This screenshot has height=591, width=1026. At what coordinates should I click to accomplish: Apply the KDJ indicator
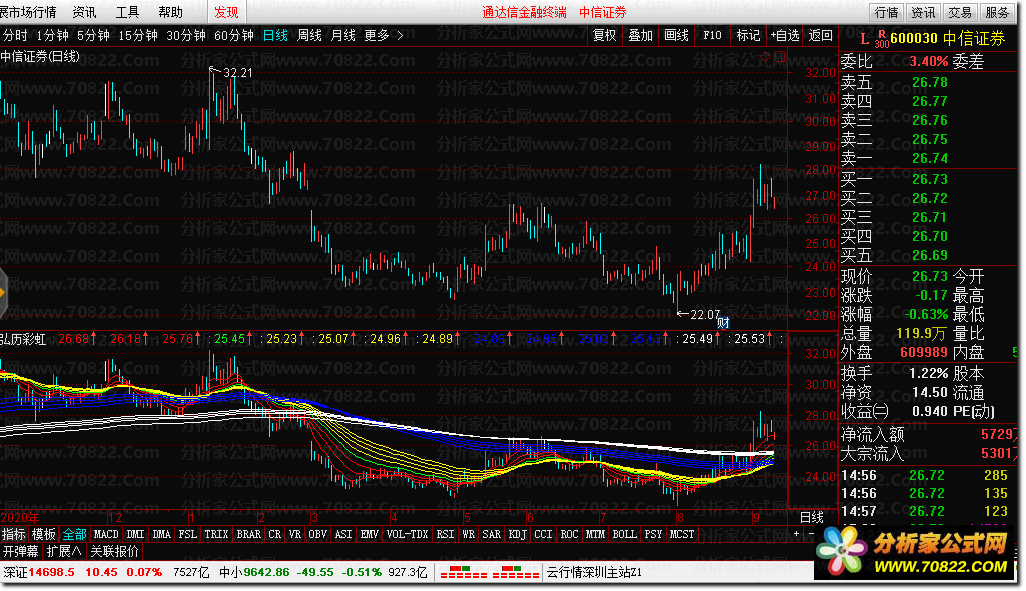[x=518, y=534]
